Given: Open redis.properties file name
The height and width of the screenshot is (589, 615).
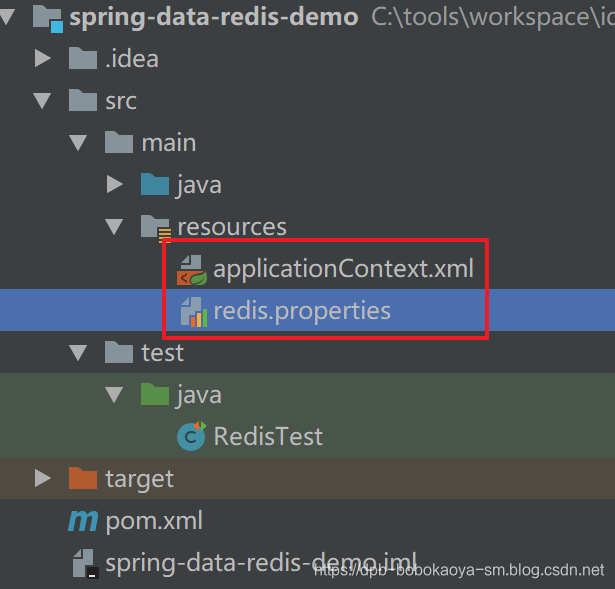Looking at the screenshot, I should tap(302, 311).
